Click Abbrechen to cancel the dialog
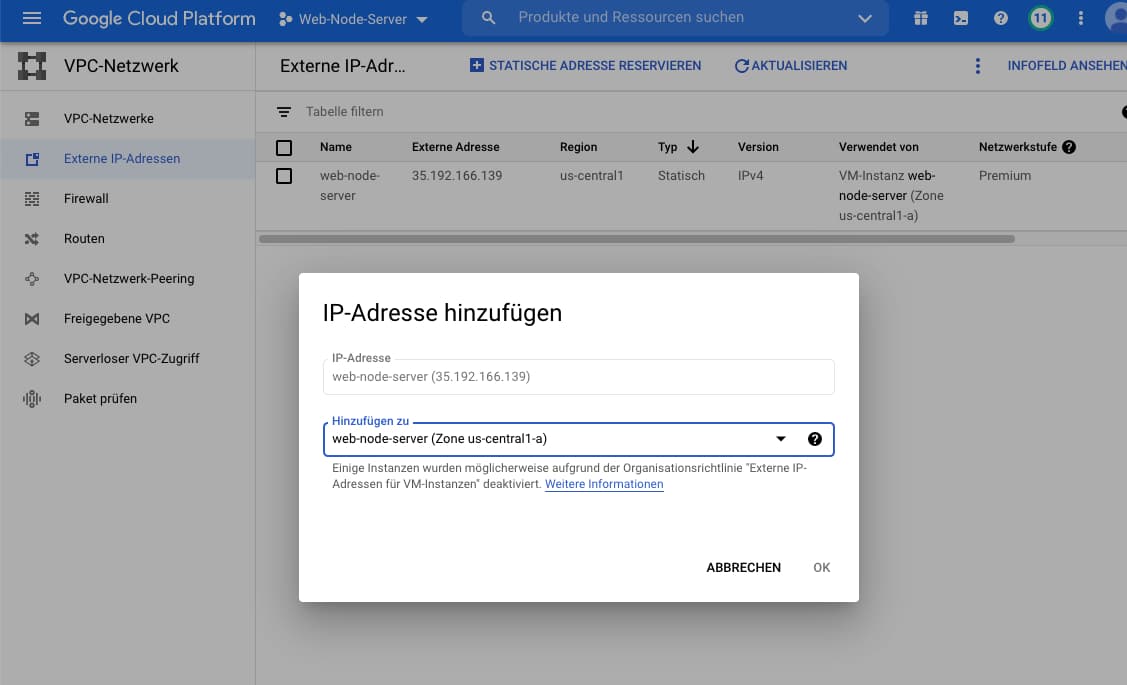Screen dimensions: 1127x685 743,567
